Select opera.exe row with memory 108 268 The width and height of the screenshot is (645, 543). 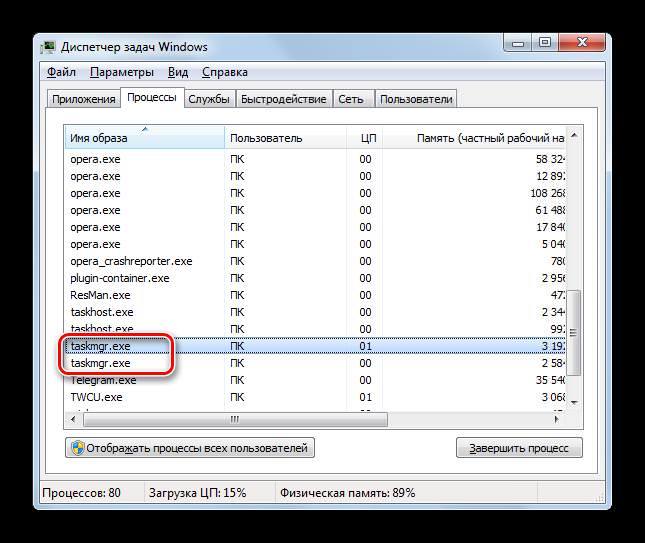pos(315,193)
